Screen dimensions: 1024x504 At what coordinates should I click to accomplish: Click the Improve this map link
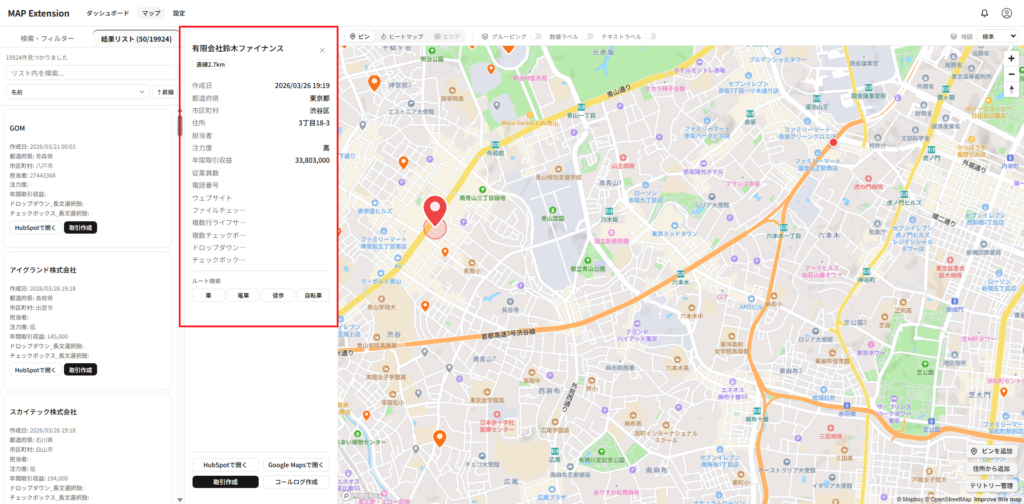point(999,499)
